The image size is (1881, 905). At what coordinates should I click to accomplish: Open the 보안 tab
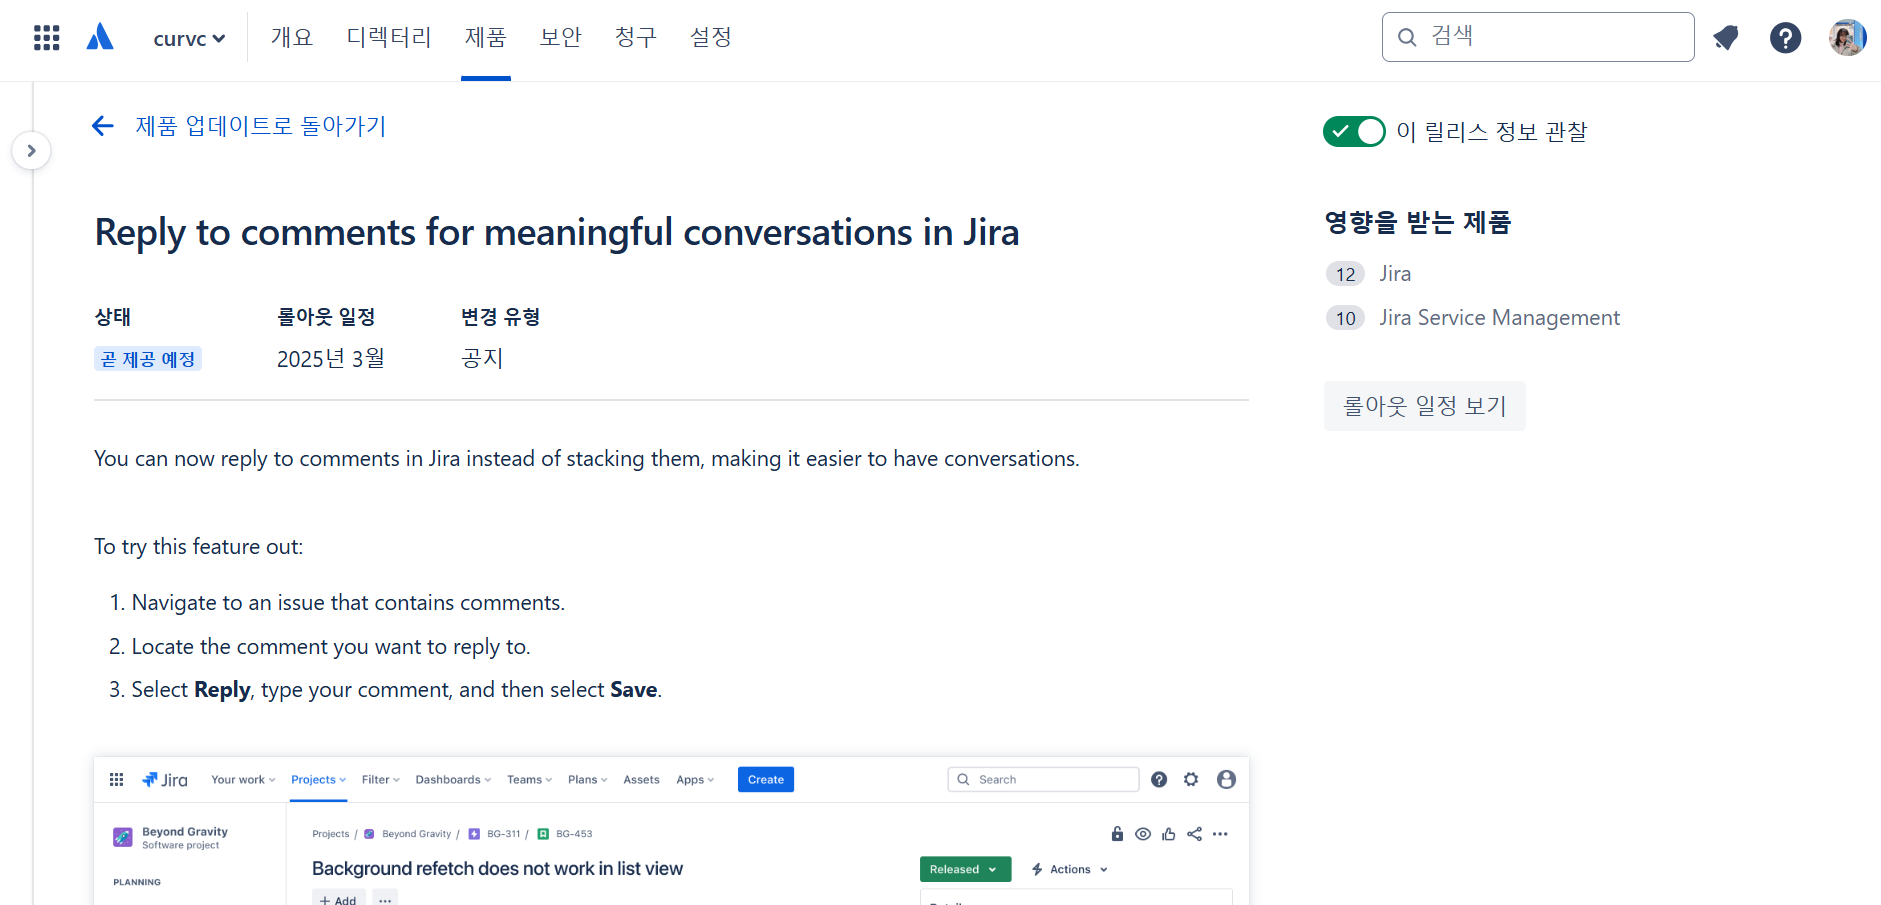click(x=561, y=38)
